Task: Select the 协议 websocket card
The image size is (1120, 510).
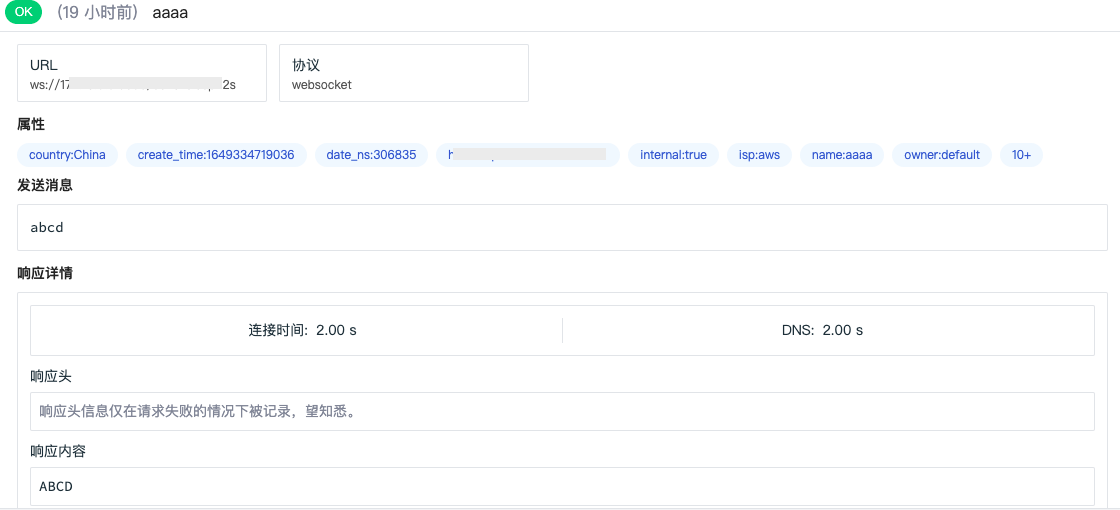Action: 403,73
